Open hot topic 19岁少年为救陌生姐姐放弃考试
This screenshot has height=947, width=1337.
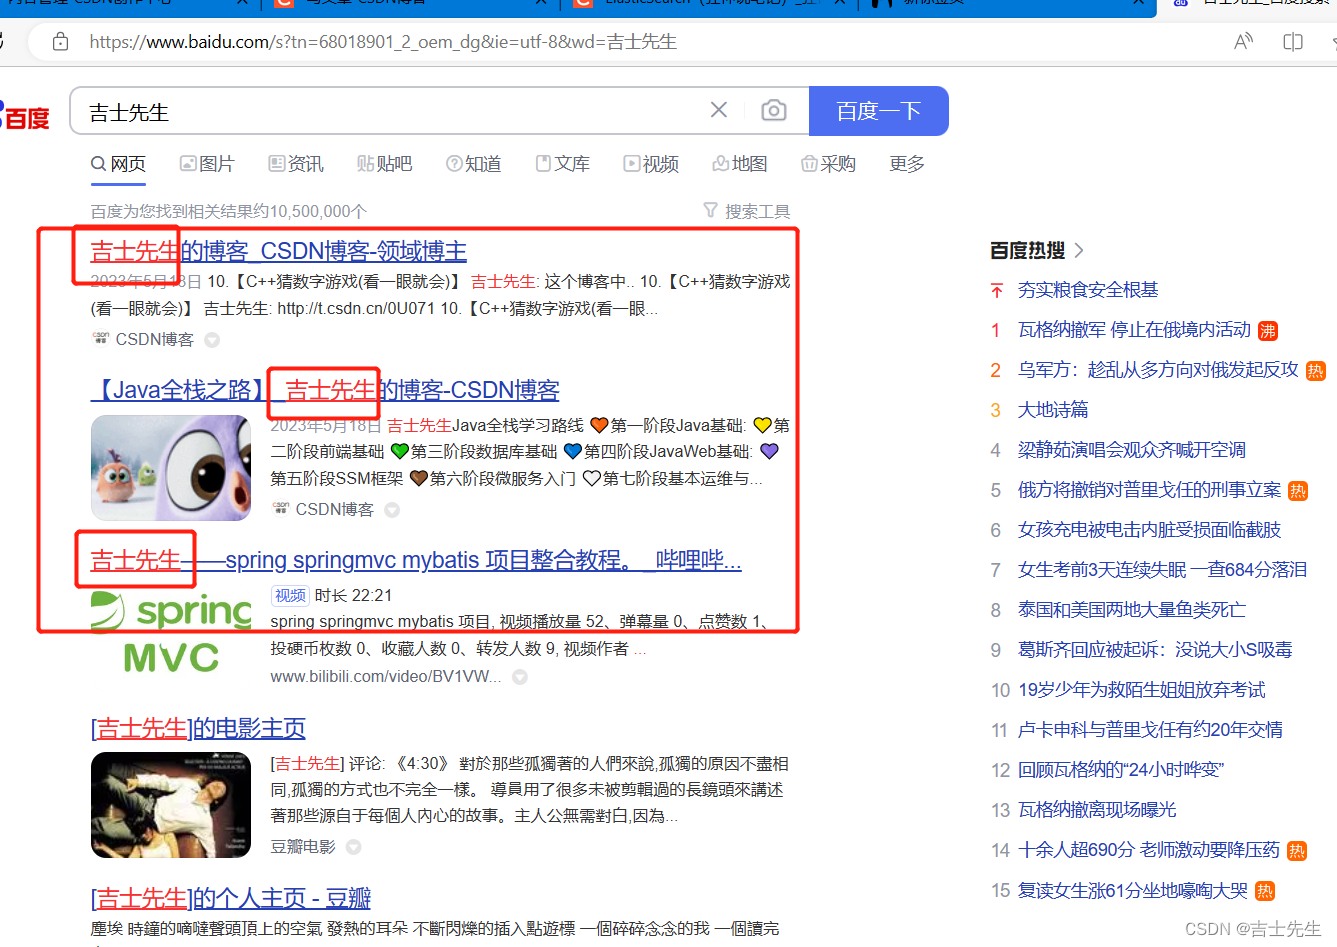pyautogui.click(x=1142, y=690)
